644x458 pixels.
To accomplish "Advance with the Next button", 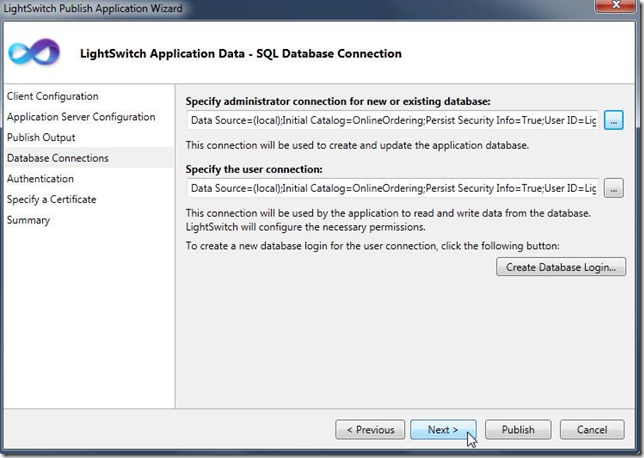I will click(443, 430).
